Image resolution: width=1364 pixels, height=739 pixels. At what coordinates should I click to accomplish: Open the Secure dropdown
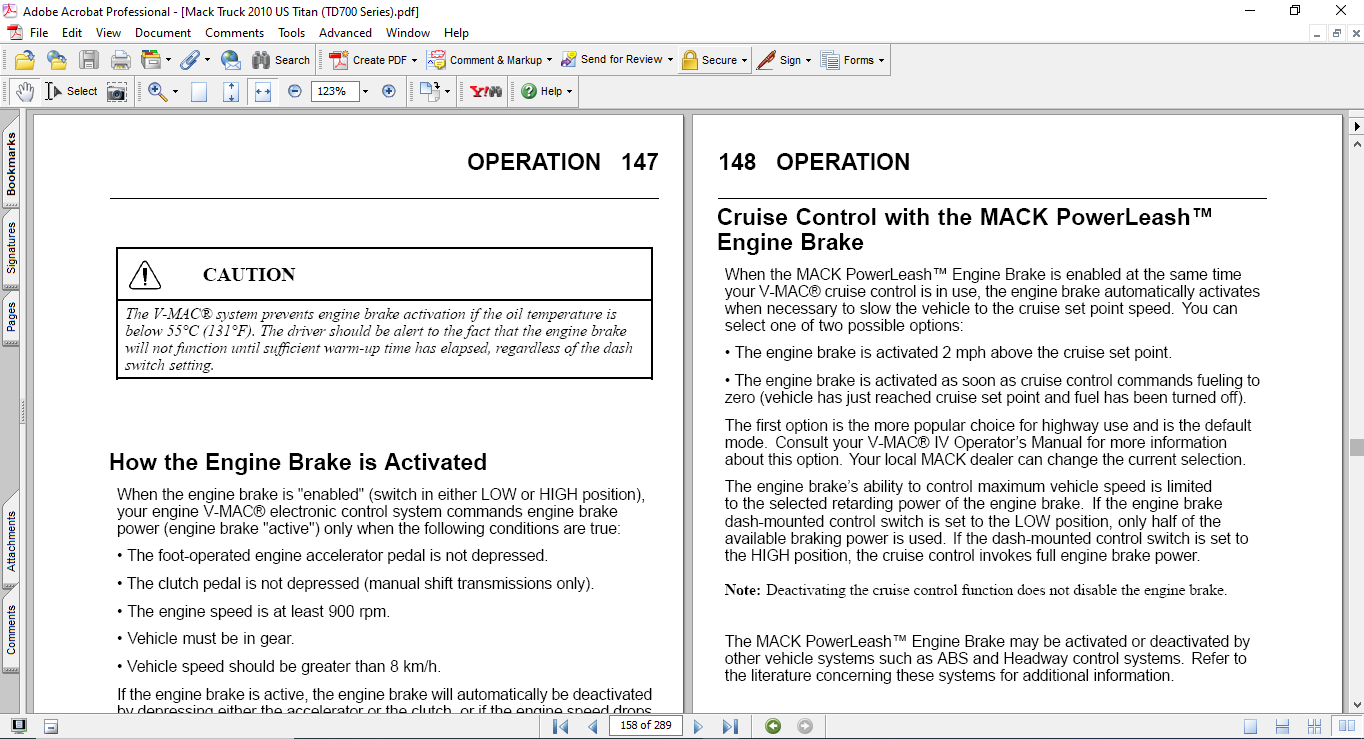pyautogui.click(x=715, y=60)
